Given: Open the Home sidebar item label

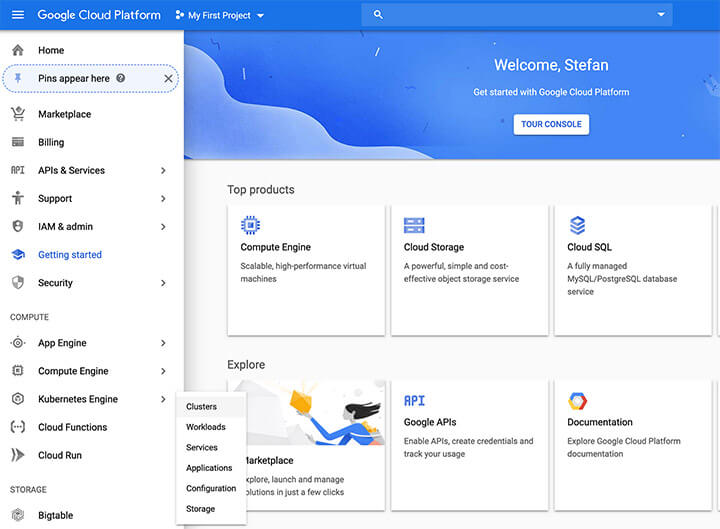Looking at the screenshot, I should pos(51,50).
